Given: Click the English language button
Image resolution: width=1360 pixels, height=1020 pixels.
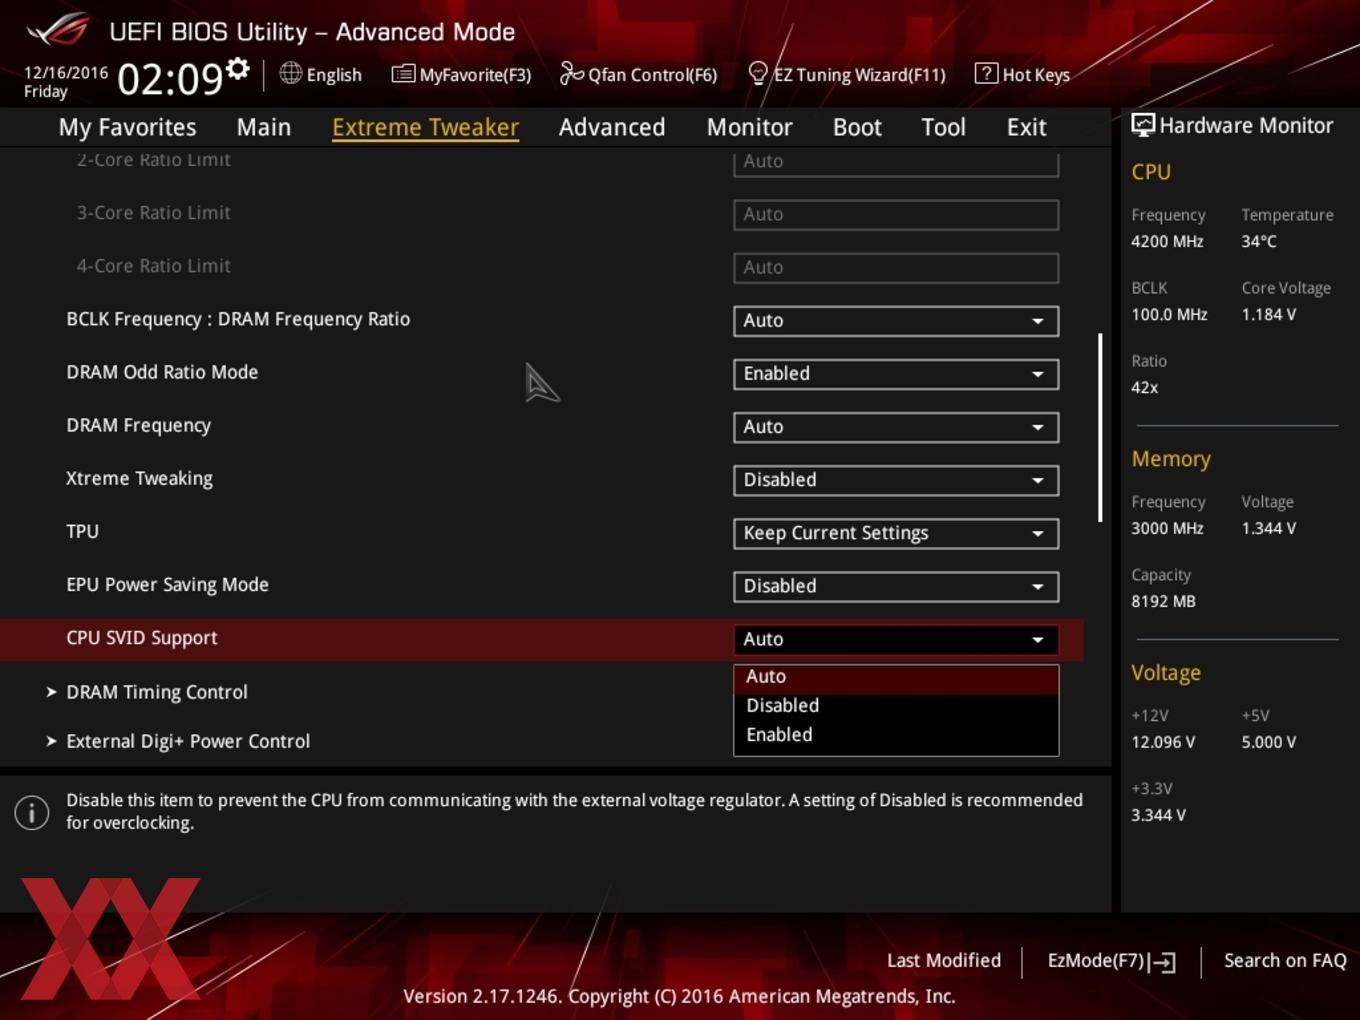Looking at the screenshot, I should pos(321,74).
